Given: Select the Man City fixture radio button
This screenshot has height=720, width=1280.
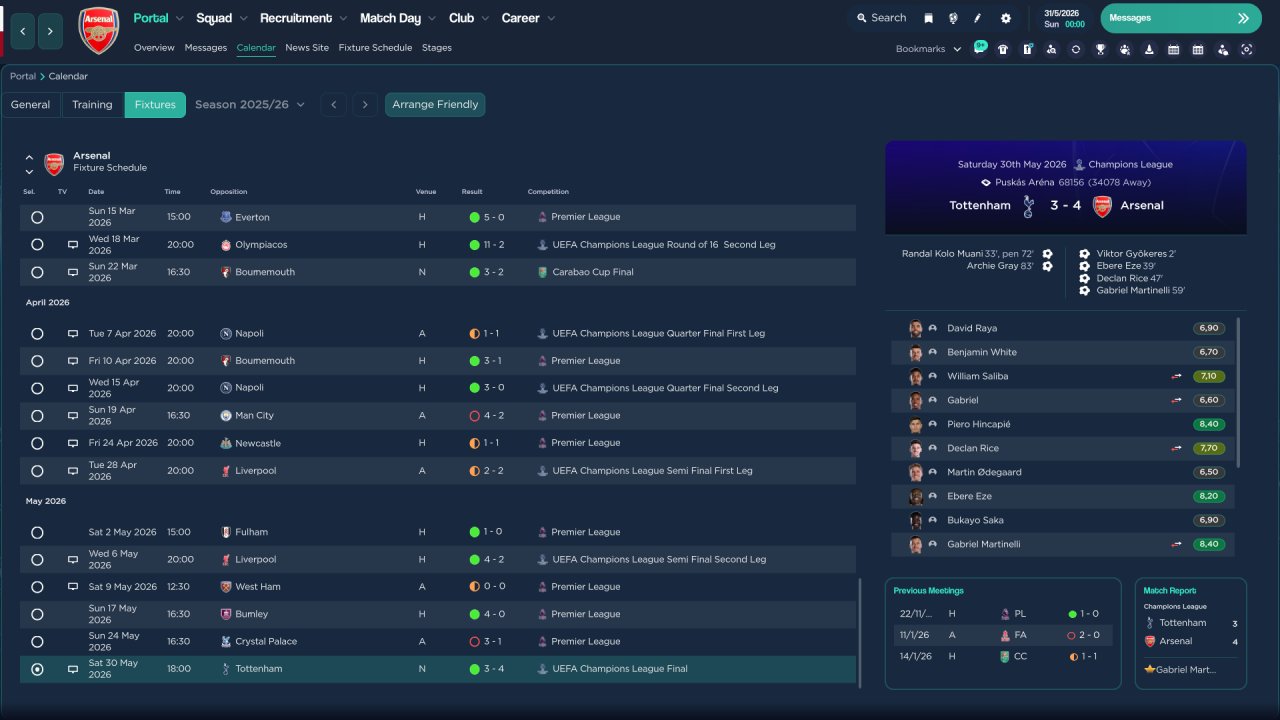Looking at the screenshot, I should coord(37,416).
